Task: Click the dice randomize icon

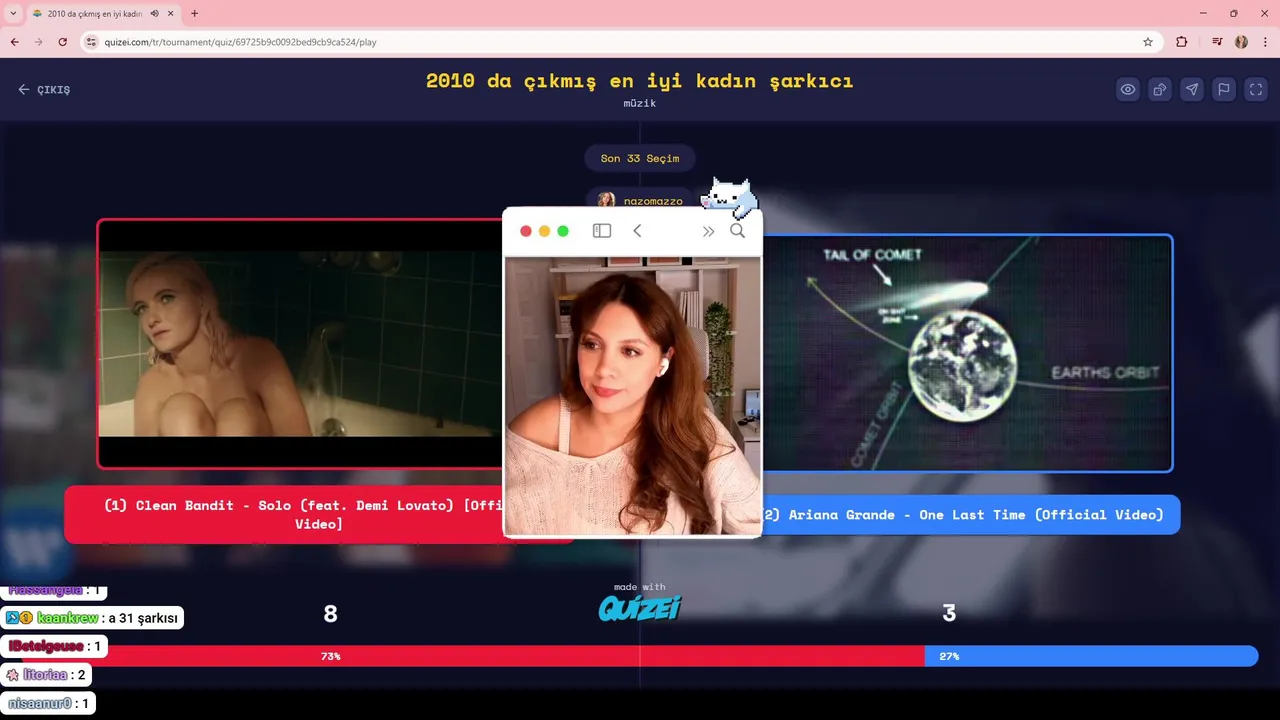Action: pyautogui.click(x=1160, y=89)
